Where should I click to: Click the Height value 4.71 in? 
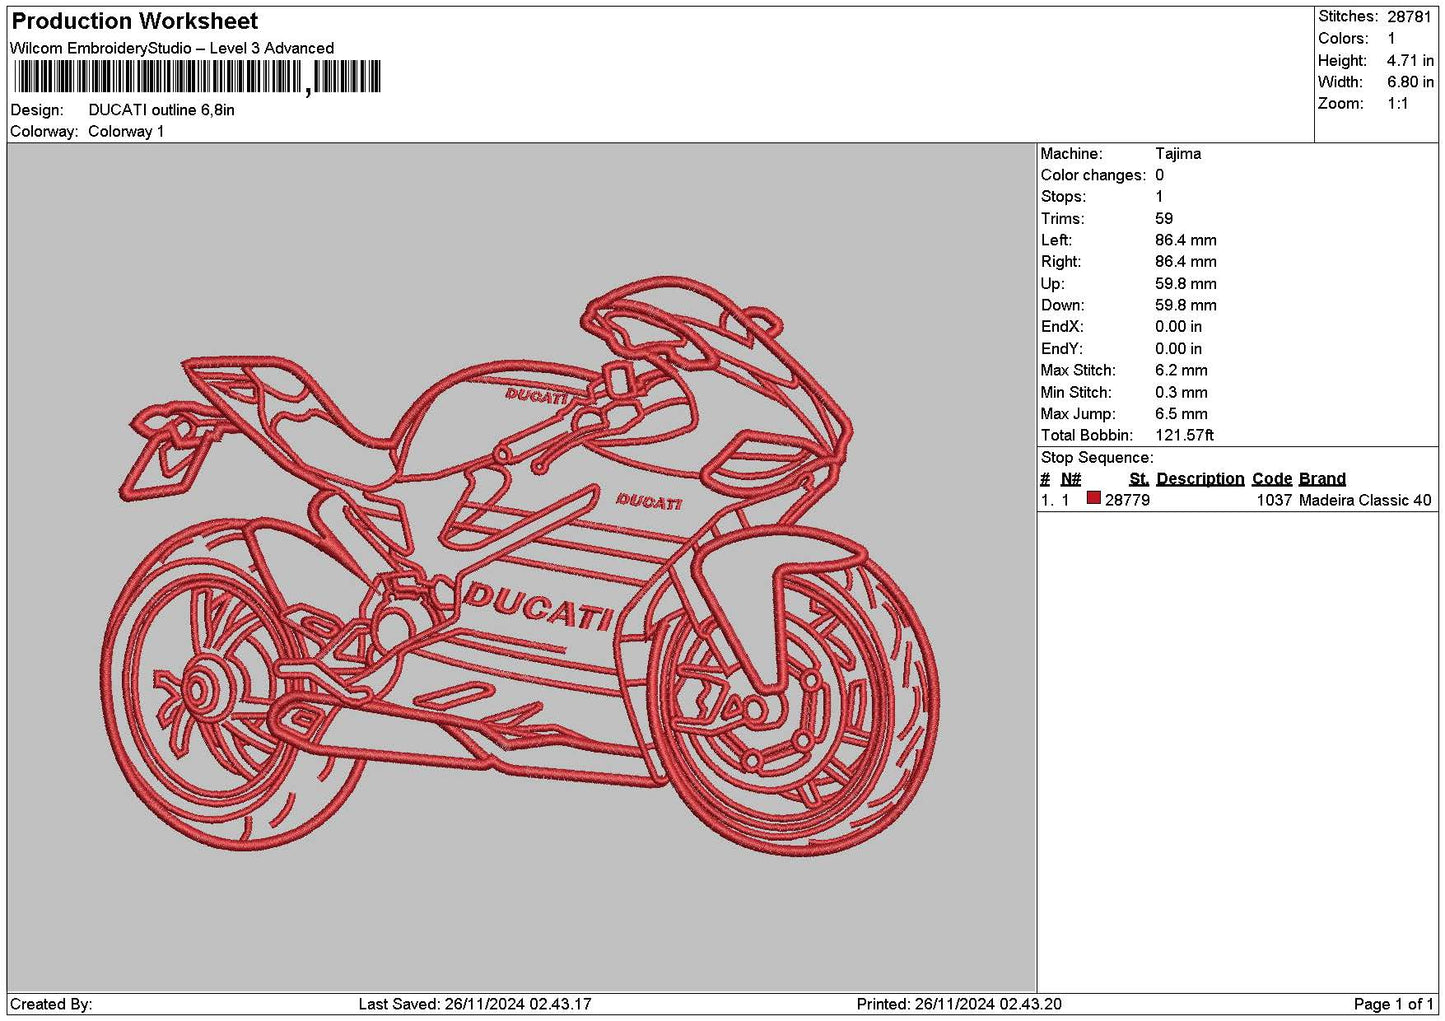tap(1410, 61)
